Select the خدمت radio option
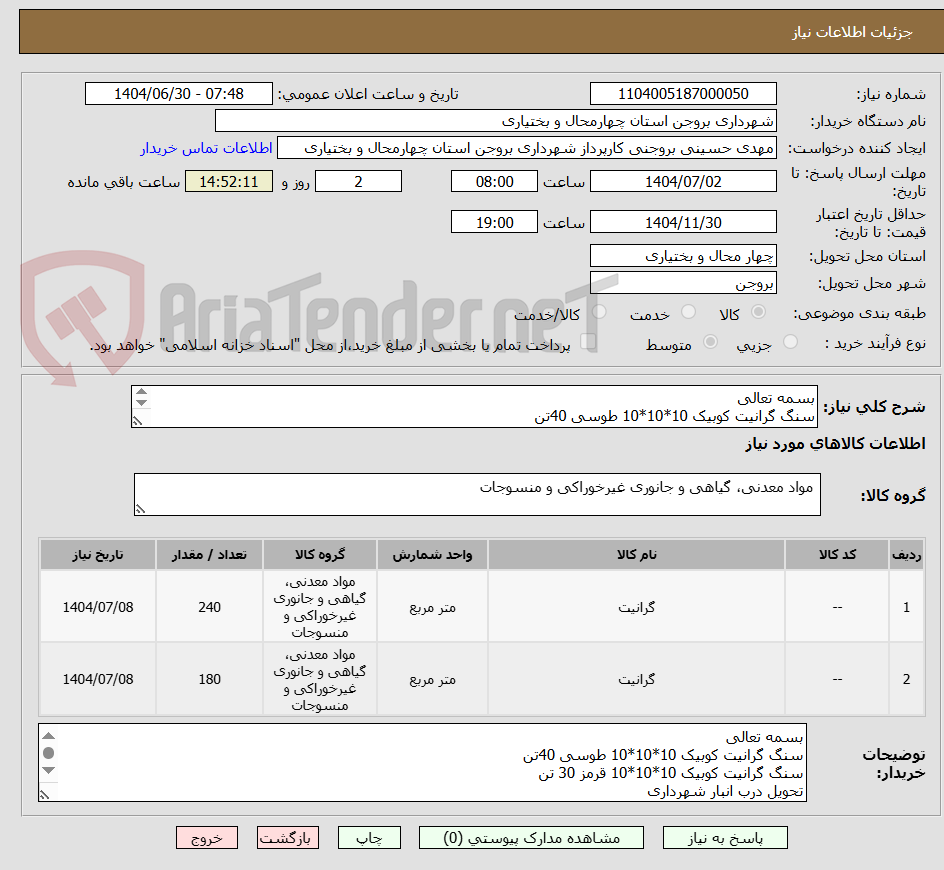The width and height of the screenshot is (944, 870). click(x=688, y=312)
